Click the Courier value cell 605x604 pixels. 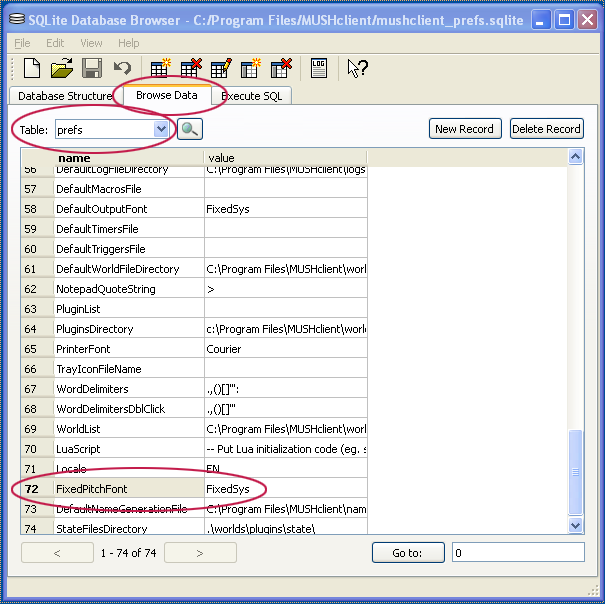pos(286,349)
